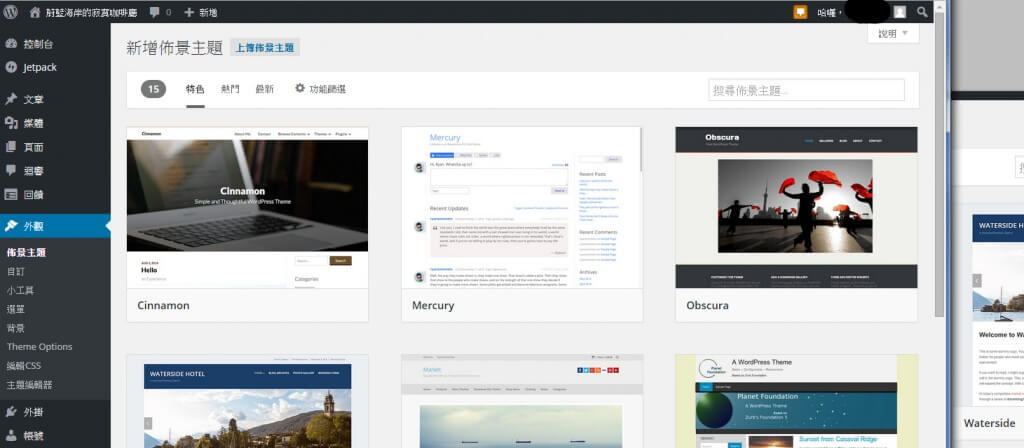Switch to the 熱門 popular tab
The image size is (1024, 448).
(x=230, y=89)
